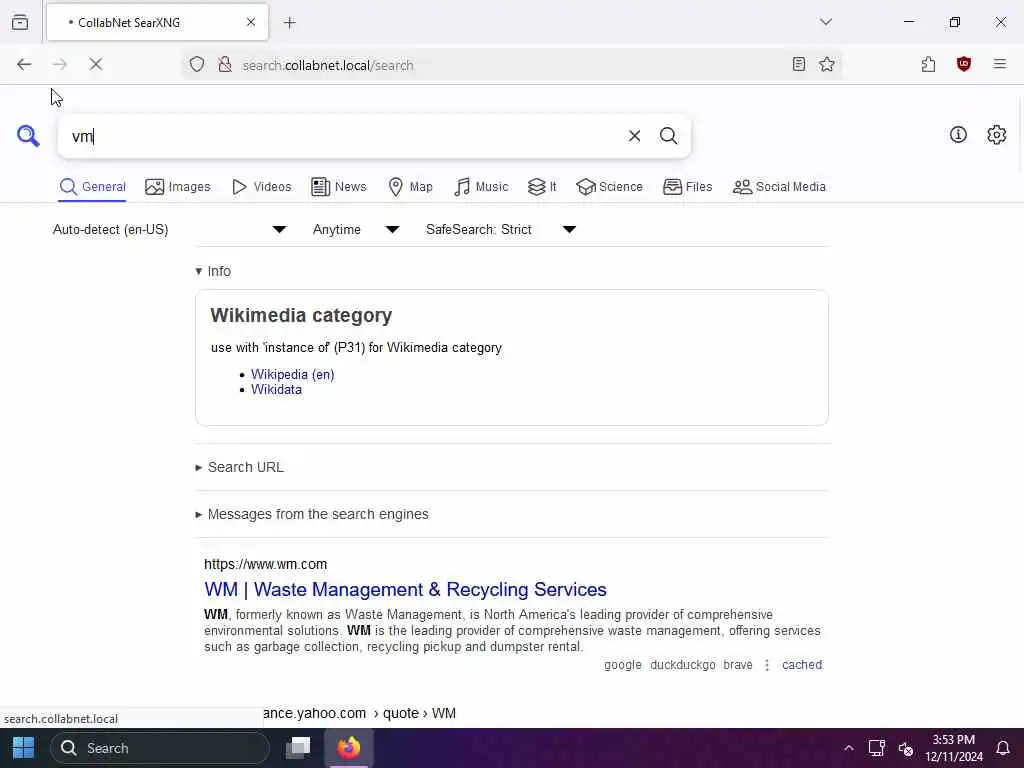Open Task View on the taskbar

point(298,748)
